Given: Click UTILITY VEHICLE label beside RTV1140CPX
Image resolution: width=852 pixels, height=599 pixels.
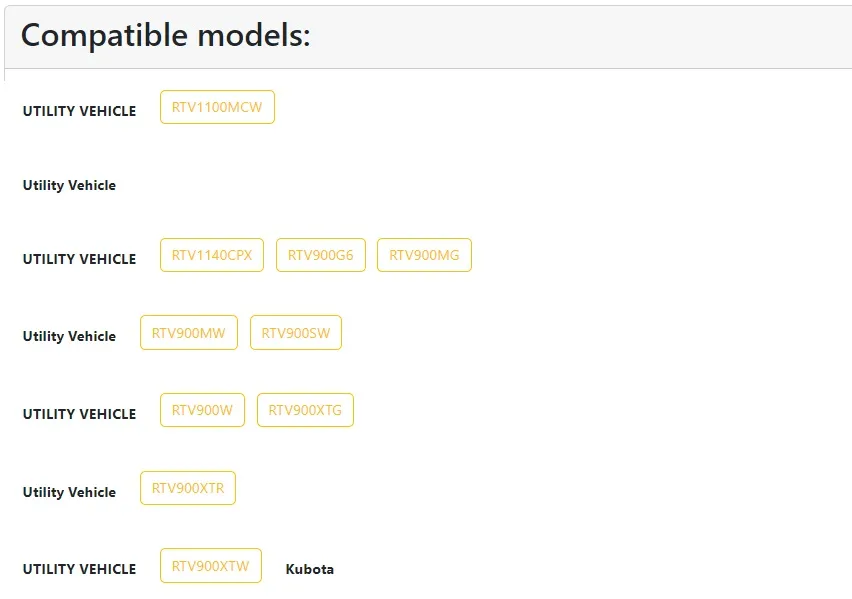Looking at the screenshot, I should tap(79, 259).
